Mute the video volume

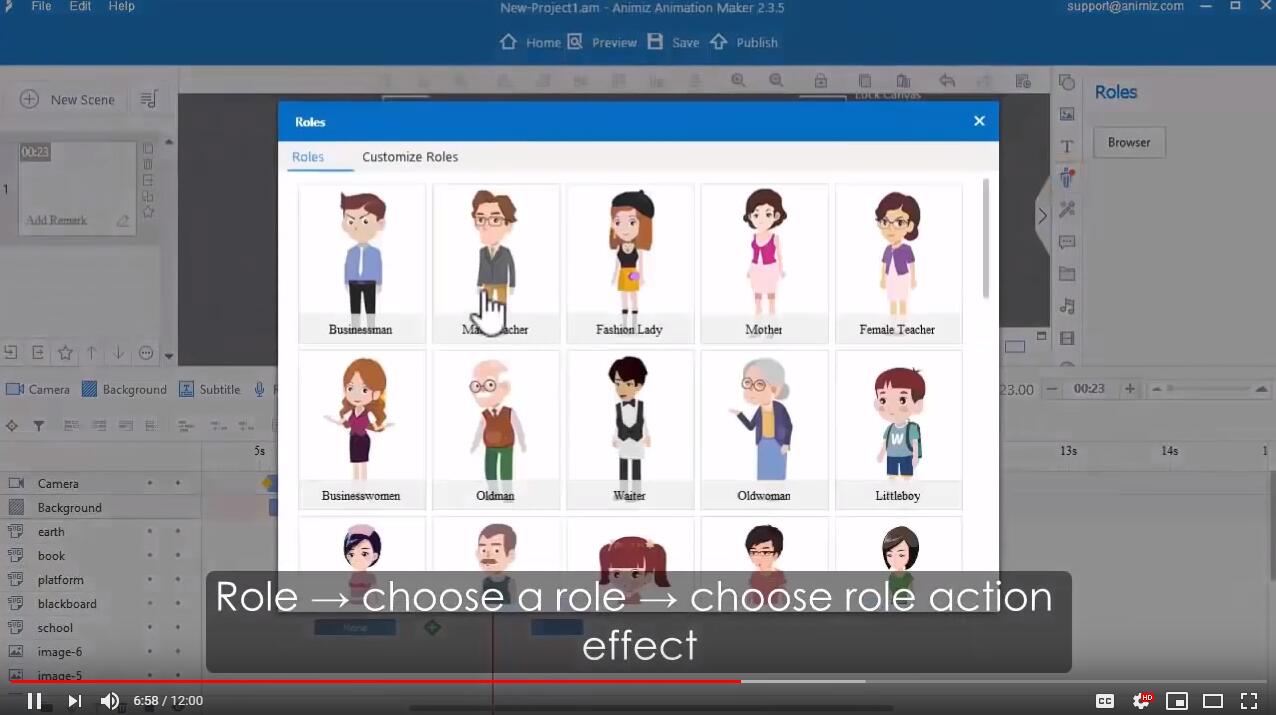tap(110, 701)
